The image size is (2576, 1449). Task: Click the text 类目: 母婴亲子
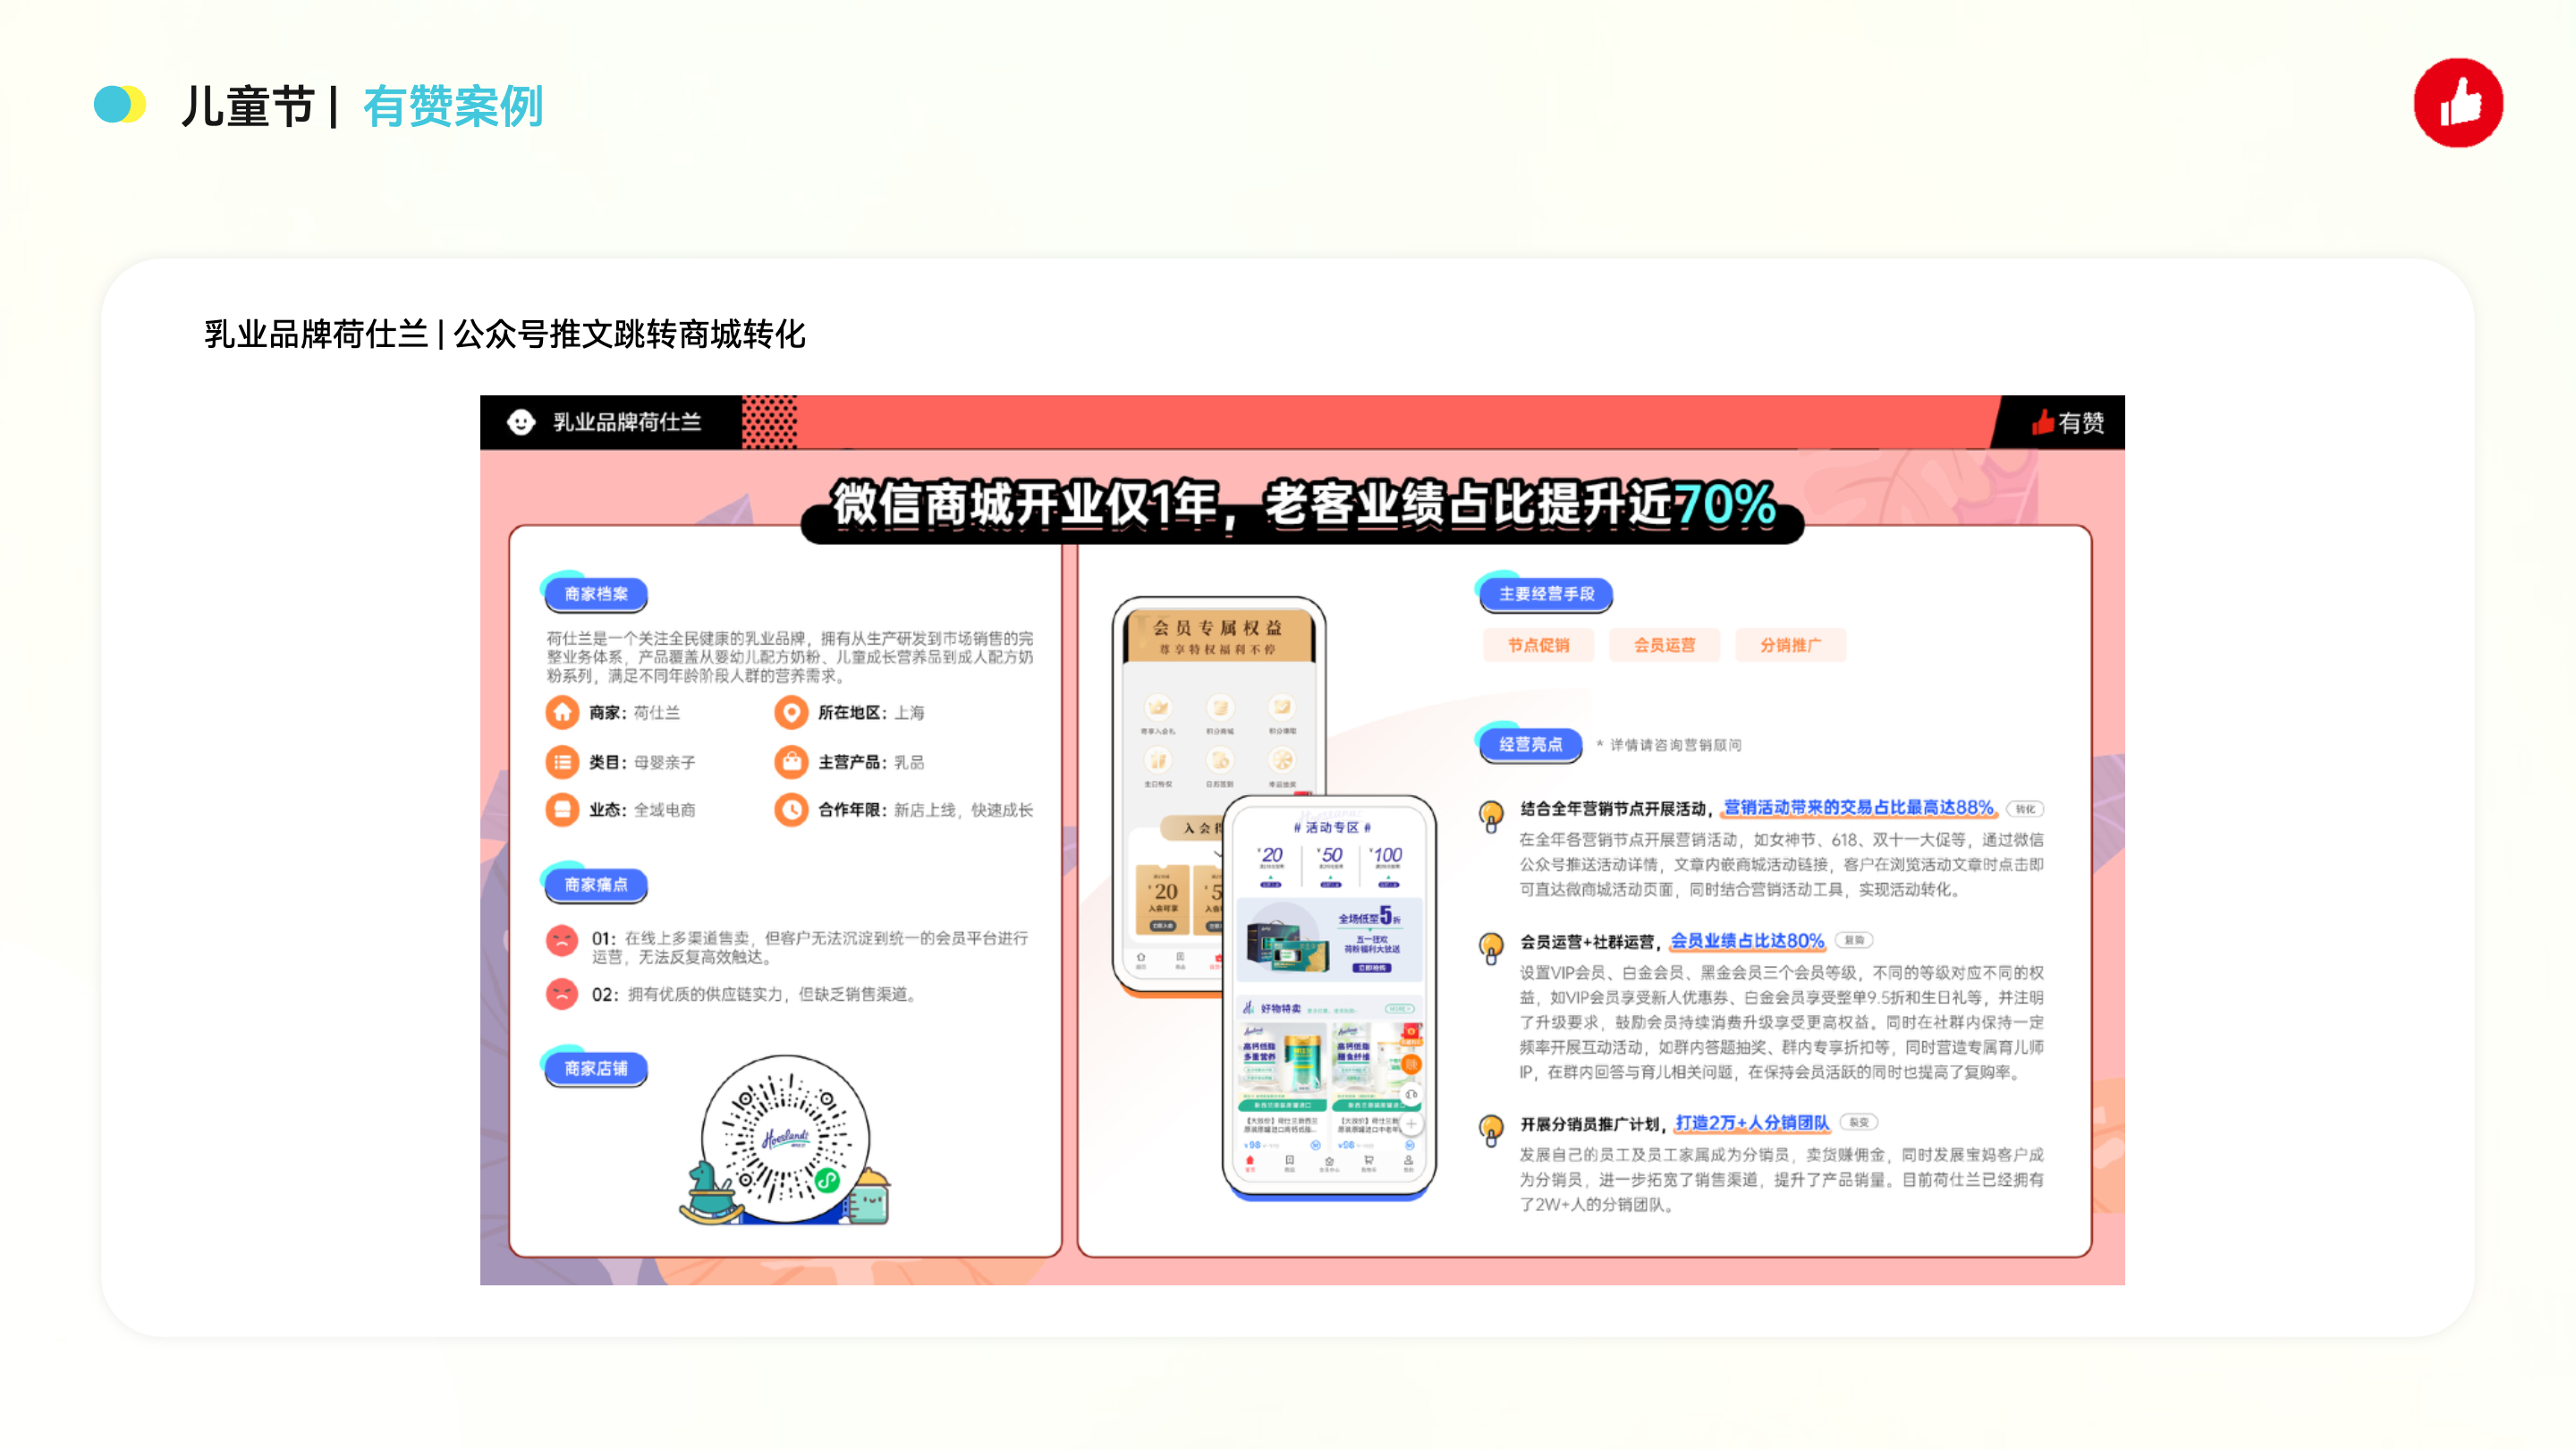coord(642,762)
